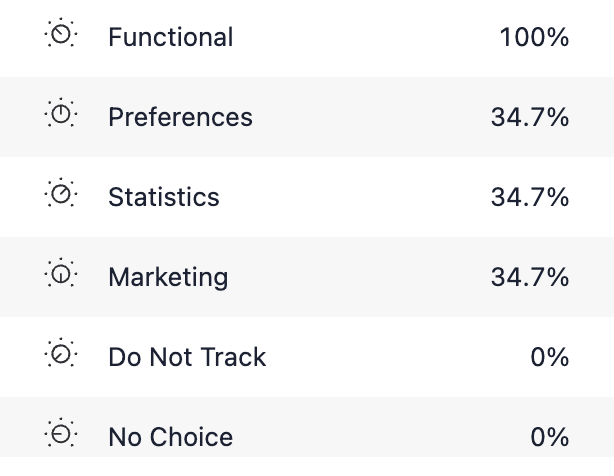Click the 34.7% value for Statistics
Screen dimensions: 614x476
point(529,197)
